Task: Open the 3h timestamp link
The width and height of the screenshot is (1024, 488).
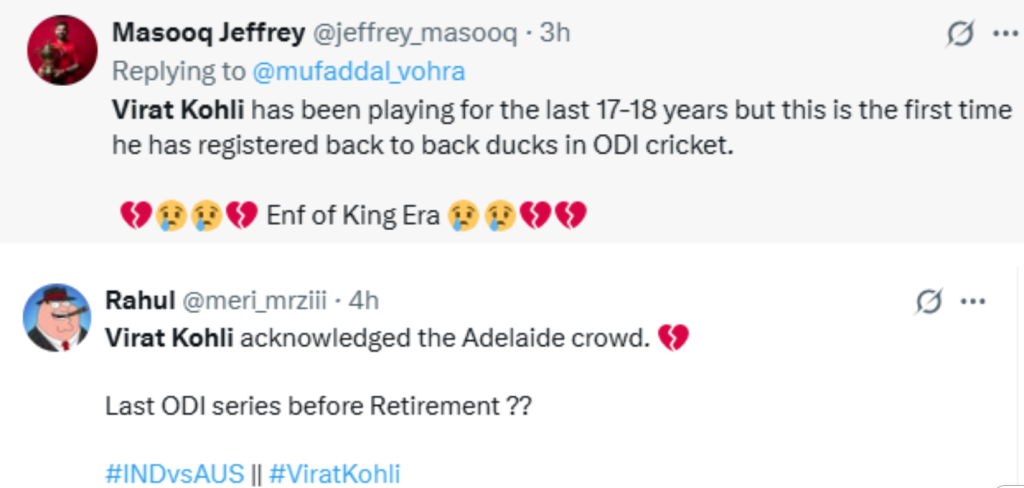Action: (x=554, y=33)
